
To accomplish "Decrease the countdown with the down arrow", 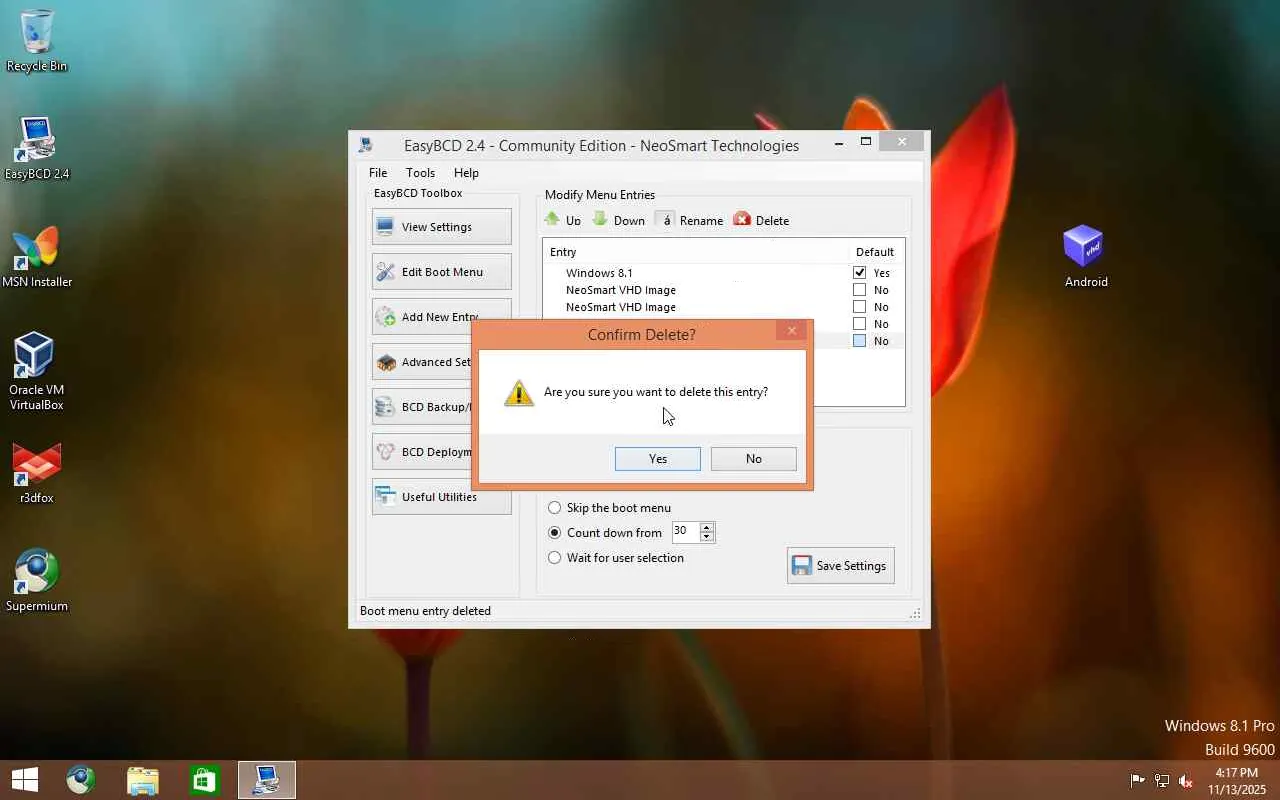I will (x=707, y=537).
